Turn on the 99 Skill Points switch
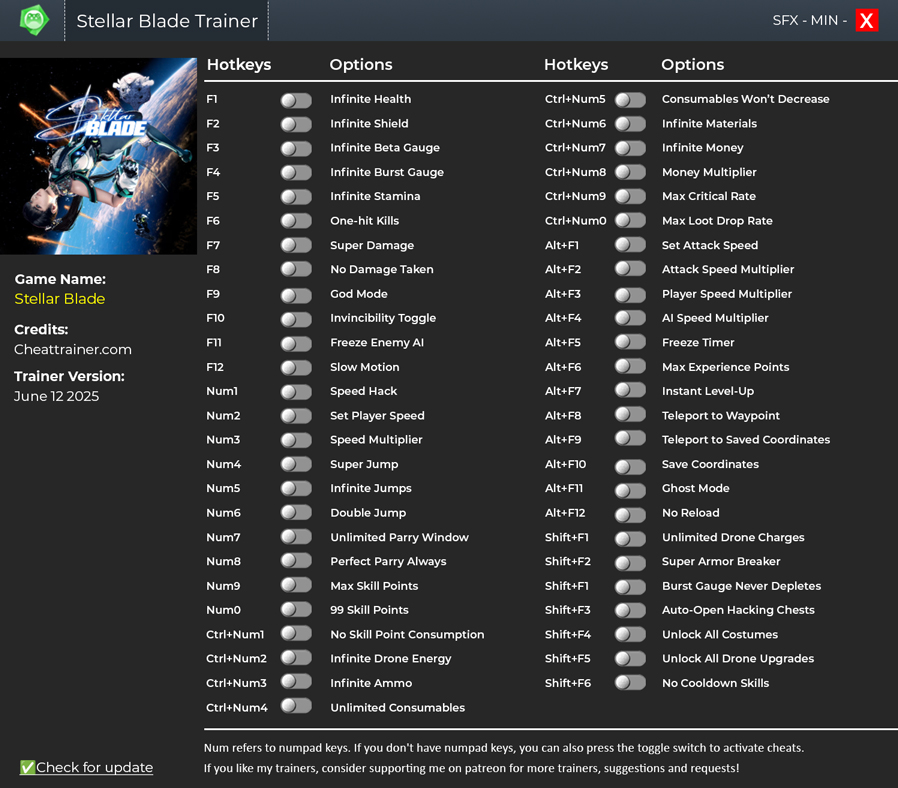The width and height of the screenshot is (898, 788). (x=296, y=609)
